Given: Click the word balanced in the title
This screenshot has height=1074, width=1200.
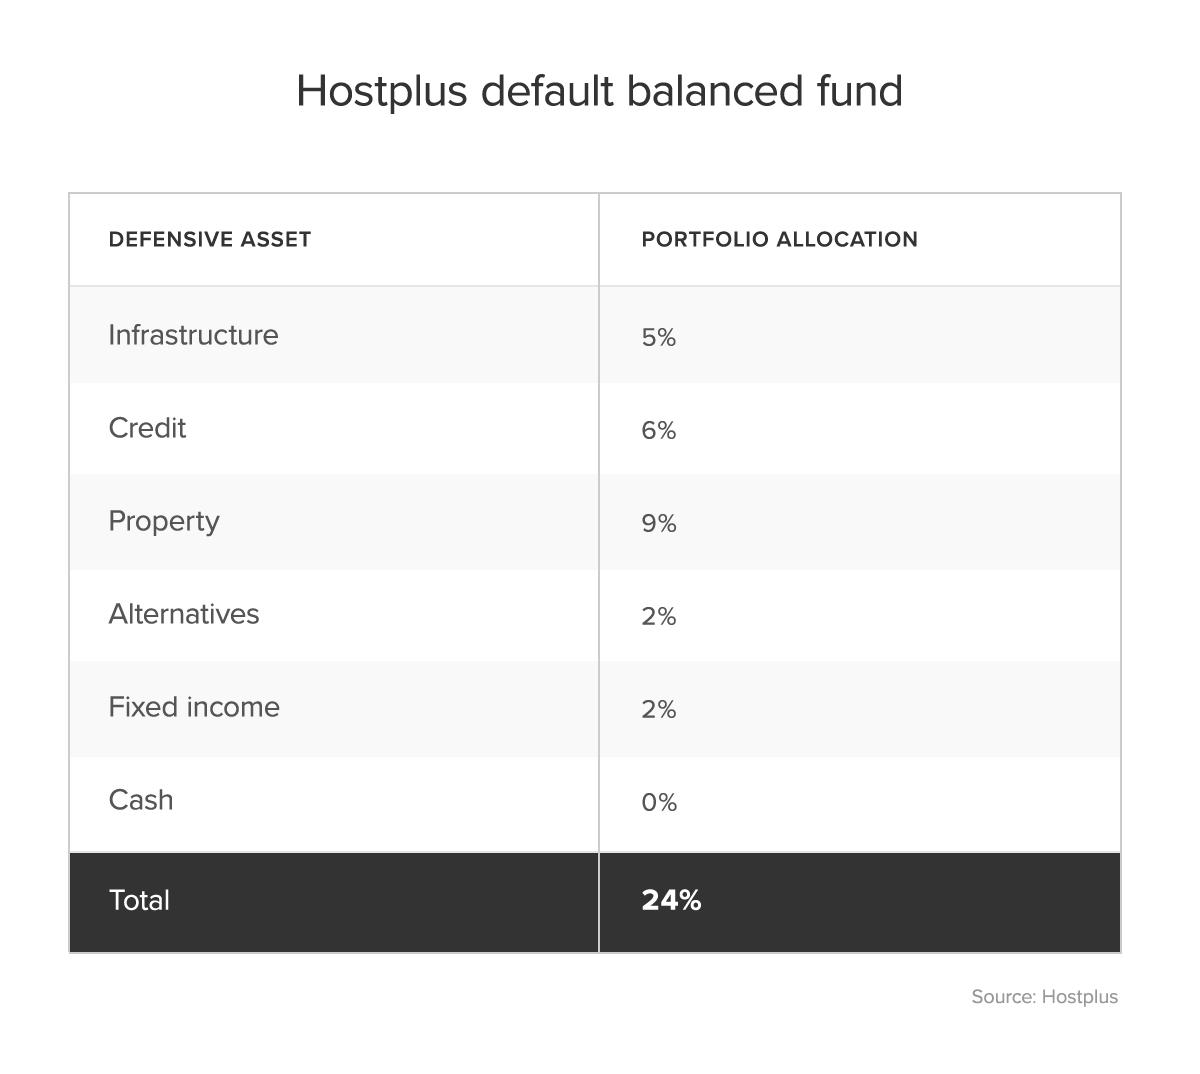Looking at the screenshot, I should pyautogui.click(x=708, y=91).
